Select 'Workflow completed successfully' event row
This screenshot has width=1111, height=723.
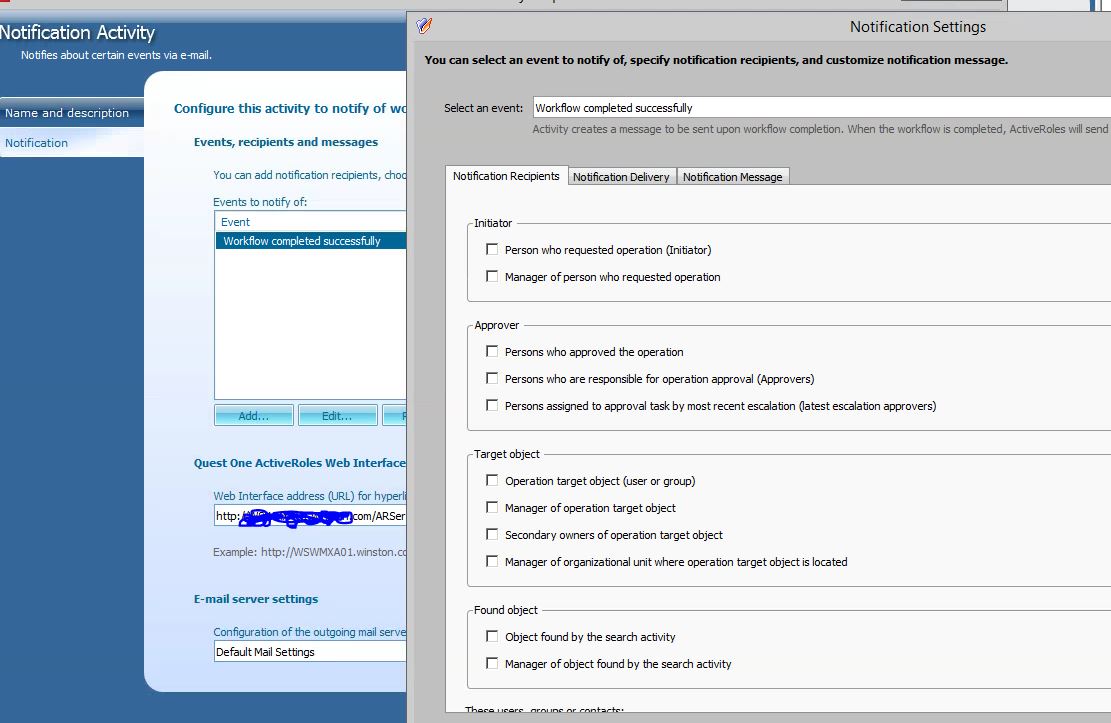coord(311,241)
